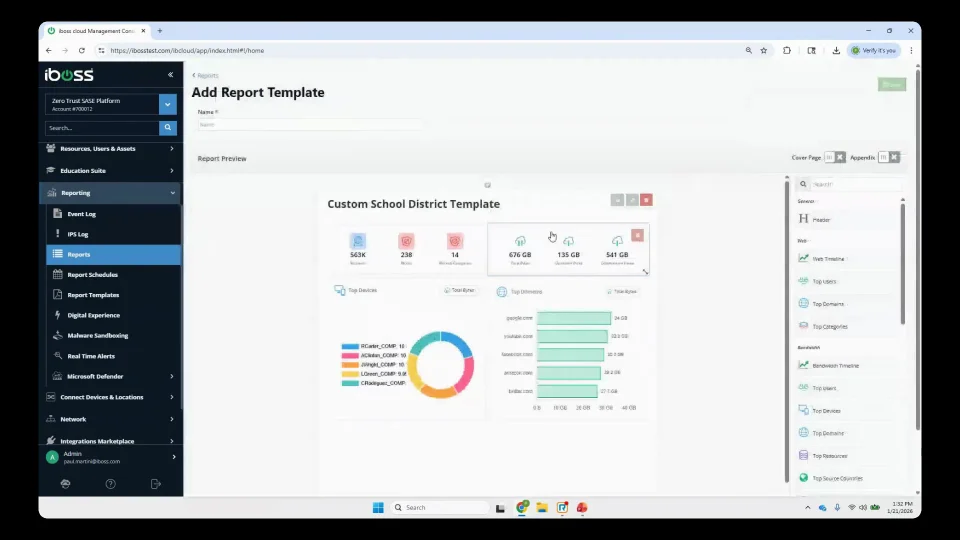Image resolution: width=960 pixels, height=540 pixels.
Task: Open Windows Start button on taskbar
Action: click(378, 508)
